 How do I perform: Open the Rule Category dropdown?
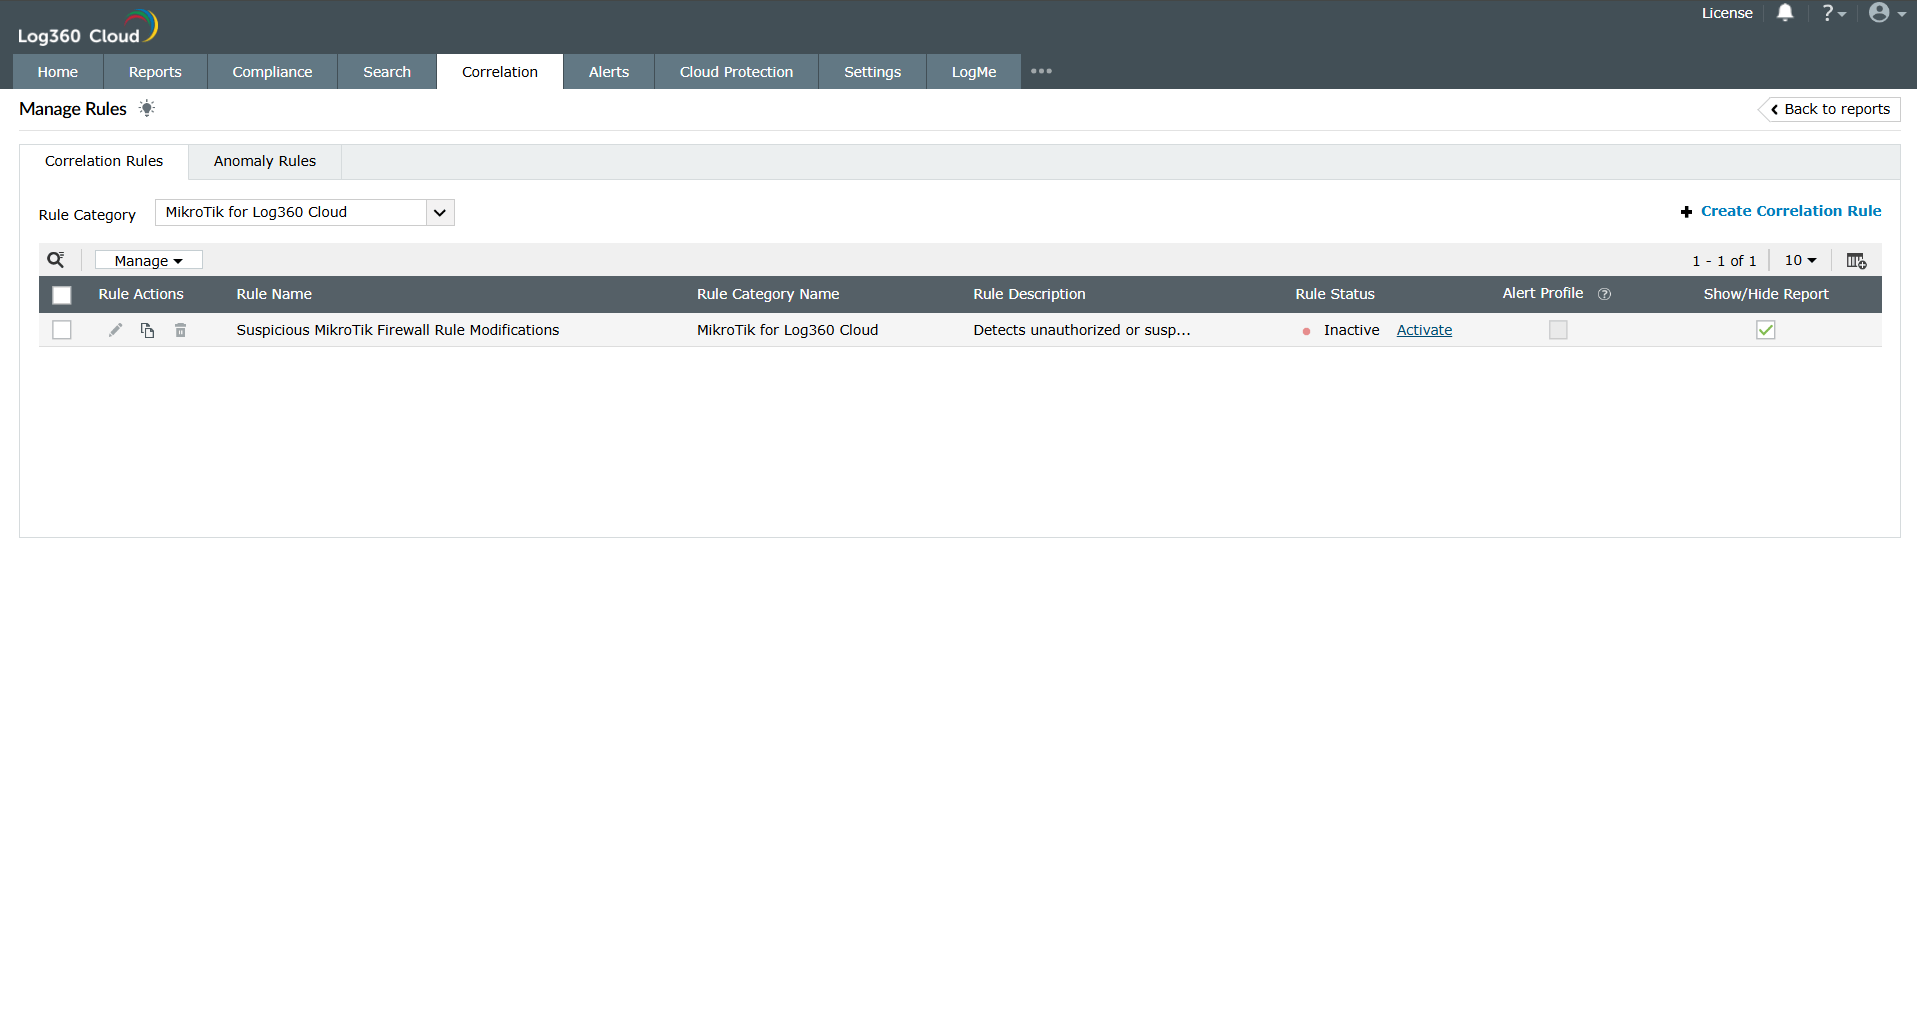click(305, 212)
